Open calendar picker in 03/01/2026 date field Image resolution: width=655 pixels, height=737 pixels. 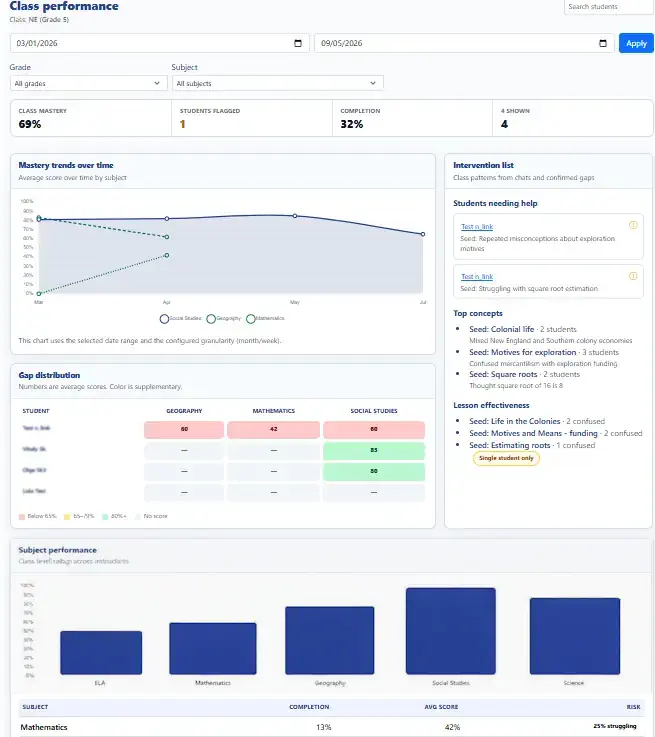[x=298, y=43]
